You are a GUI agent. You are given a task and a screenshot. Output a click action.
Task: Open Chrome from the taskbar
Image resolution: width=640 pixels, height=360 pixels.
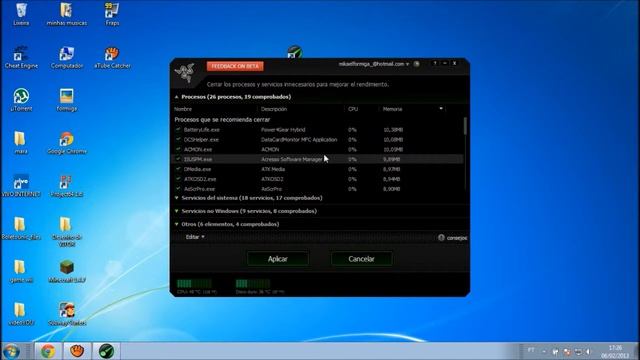point(48,351)
